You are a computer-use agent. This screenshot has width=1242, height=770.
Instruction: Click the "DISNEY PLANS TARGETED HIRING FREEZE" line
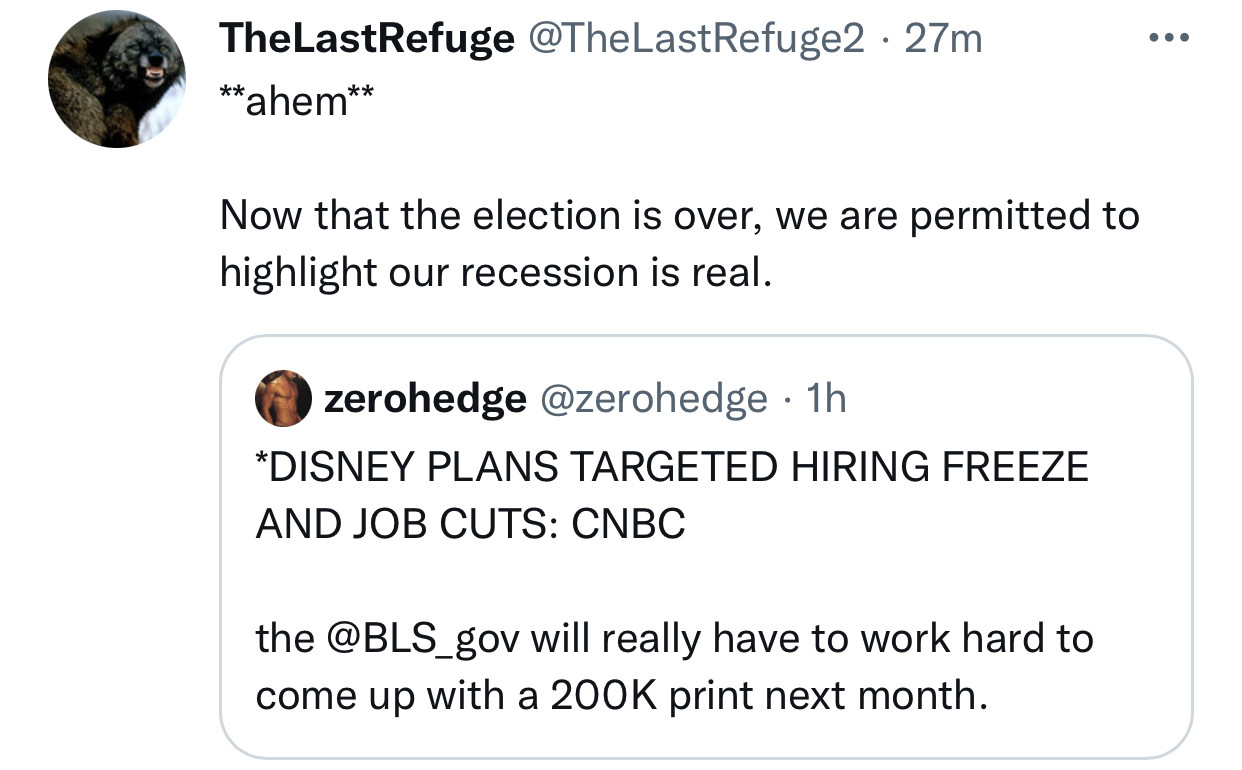[x=672, y=467]
